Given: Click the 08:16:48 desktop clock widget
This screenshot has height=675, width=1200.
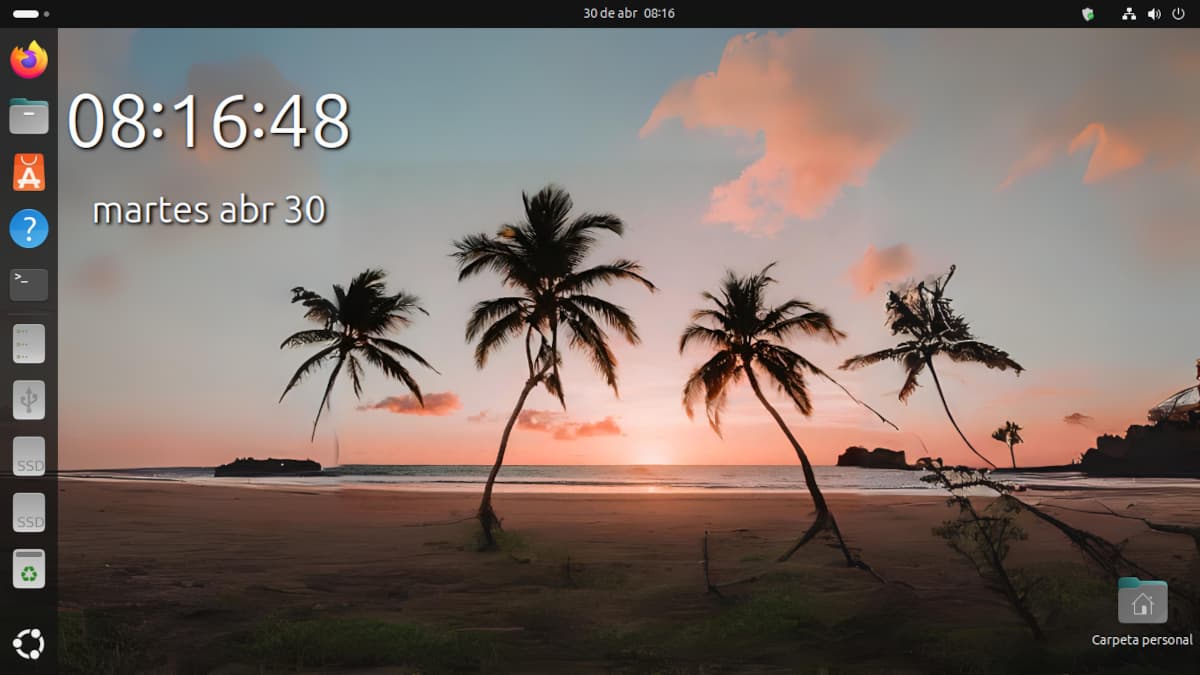Looking at the screenshot, I should tap(209, 122).
